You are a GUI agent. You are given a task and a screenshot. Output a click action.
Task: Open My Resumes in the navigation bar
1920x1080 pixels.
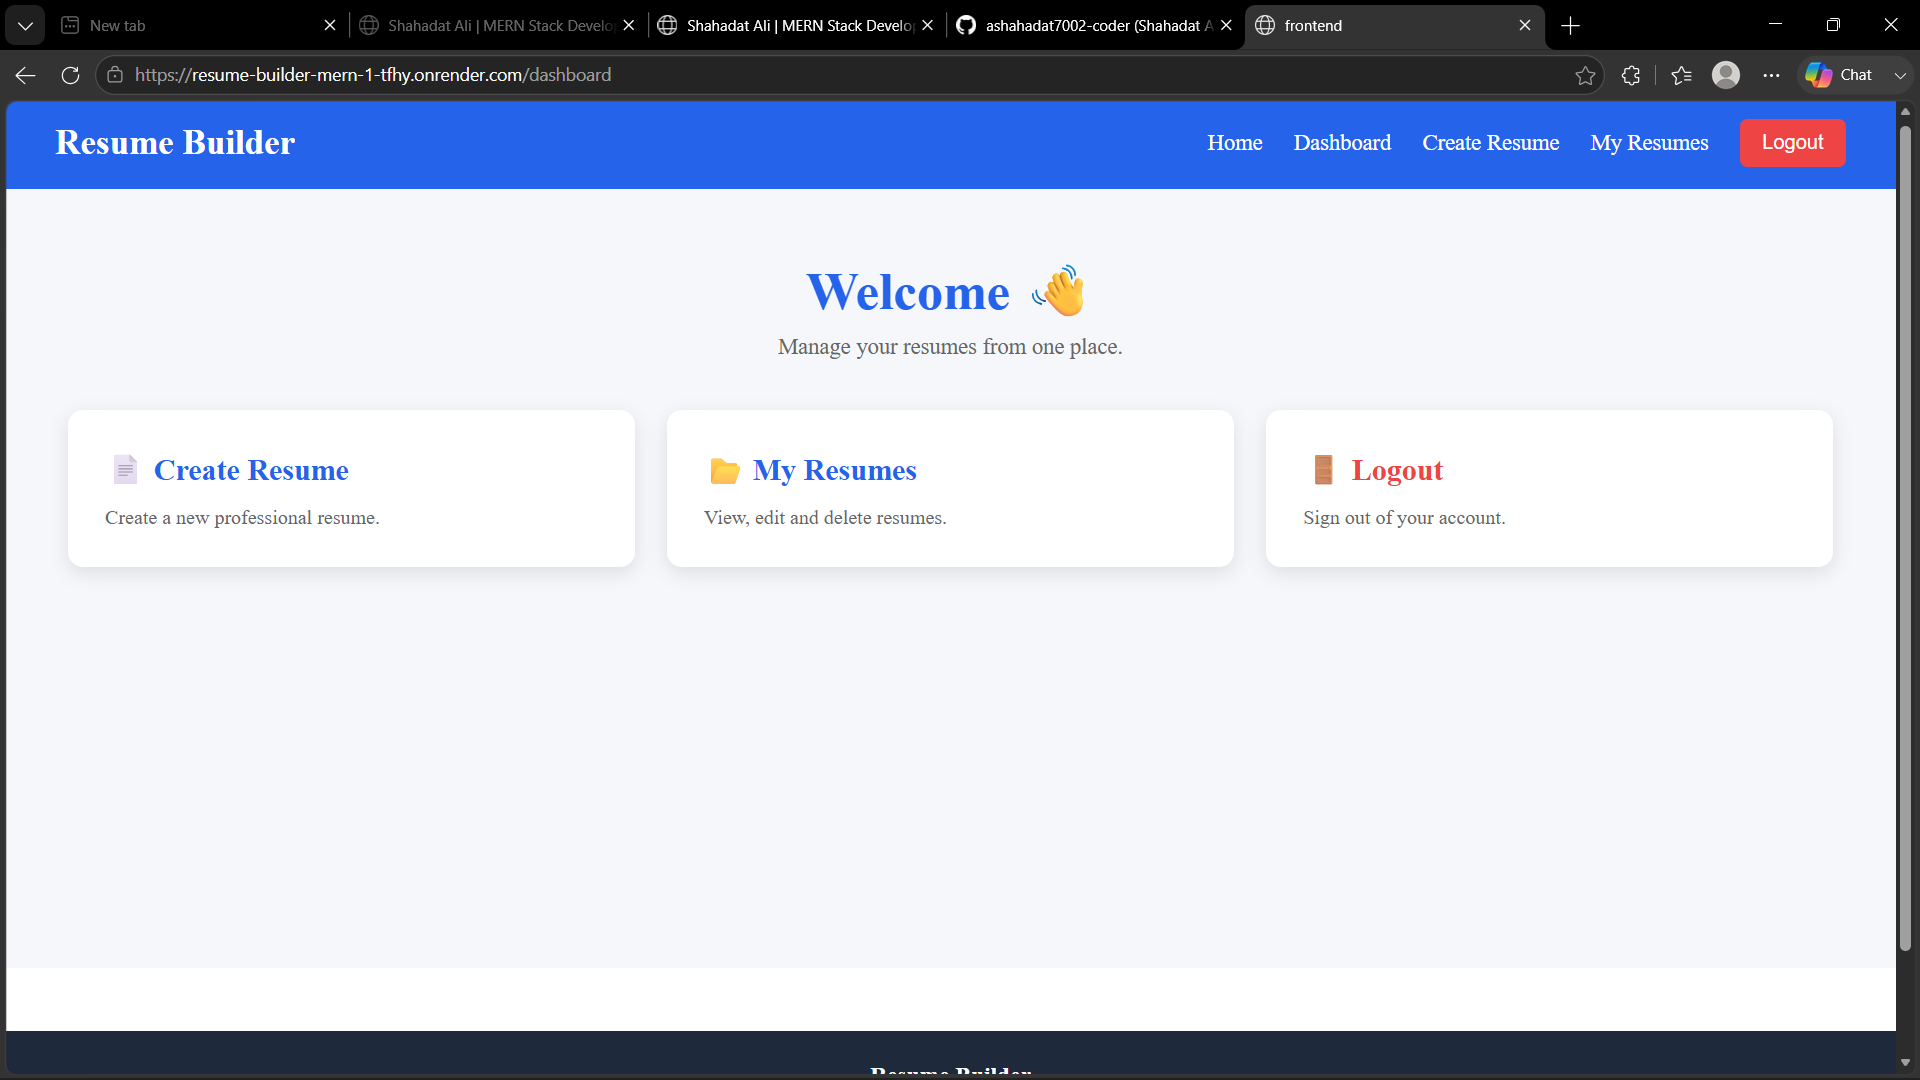click(x=1649, y=143)
